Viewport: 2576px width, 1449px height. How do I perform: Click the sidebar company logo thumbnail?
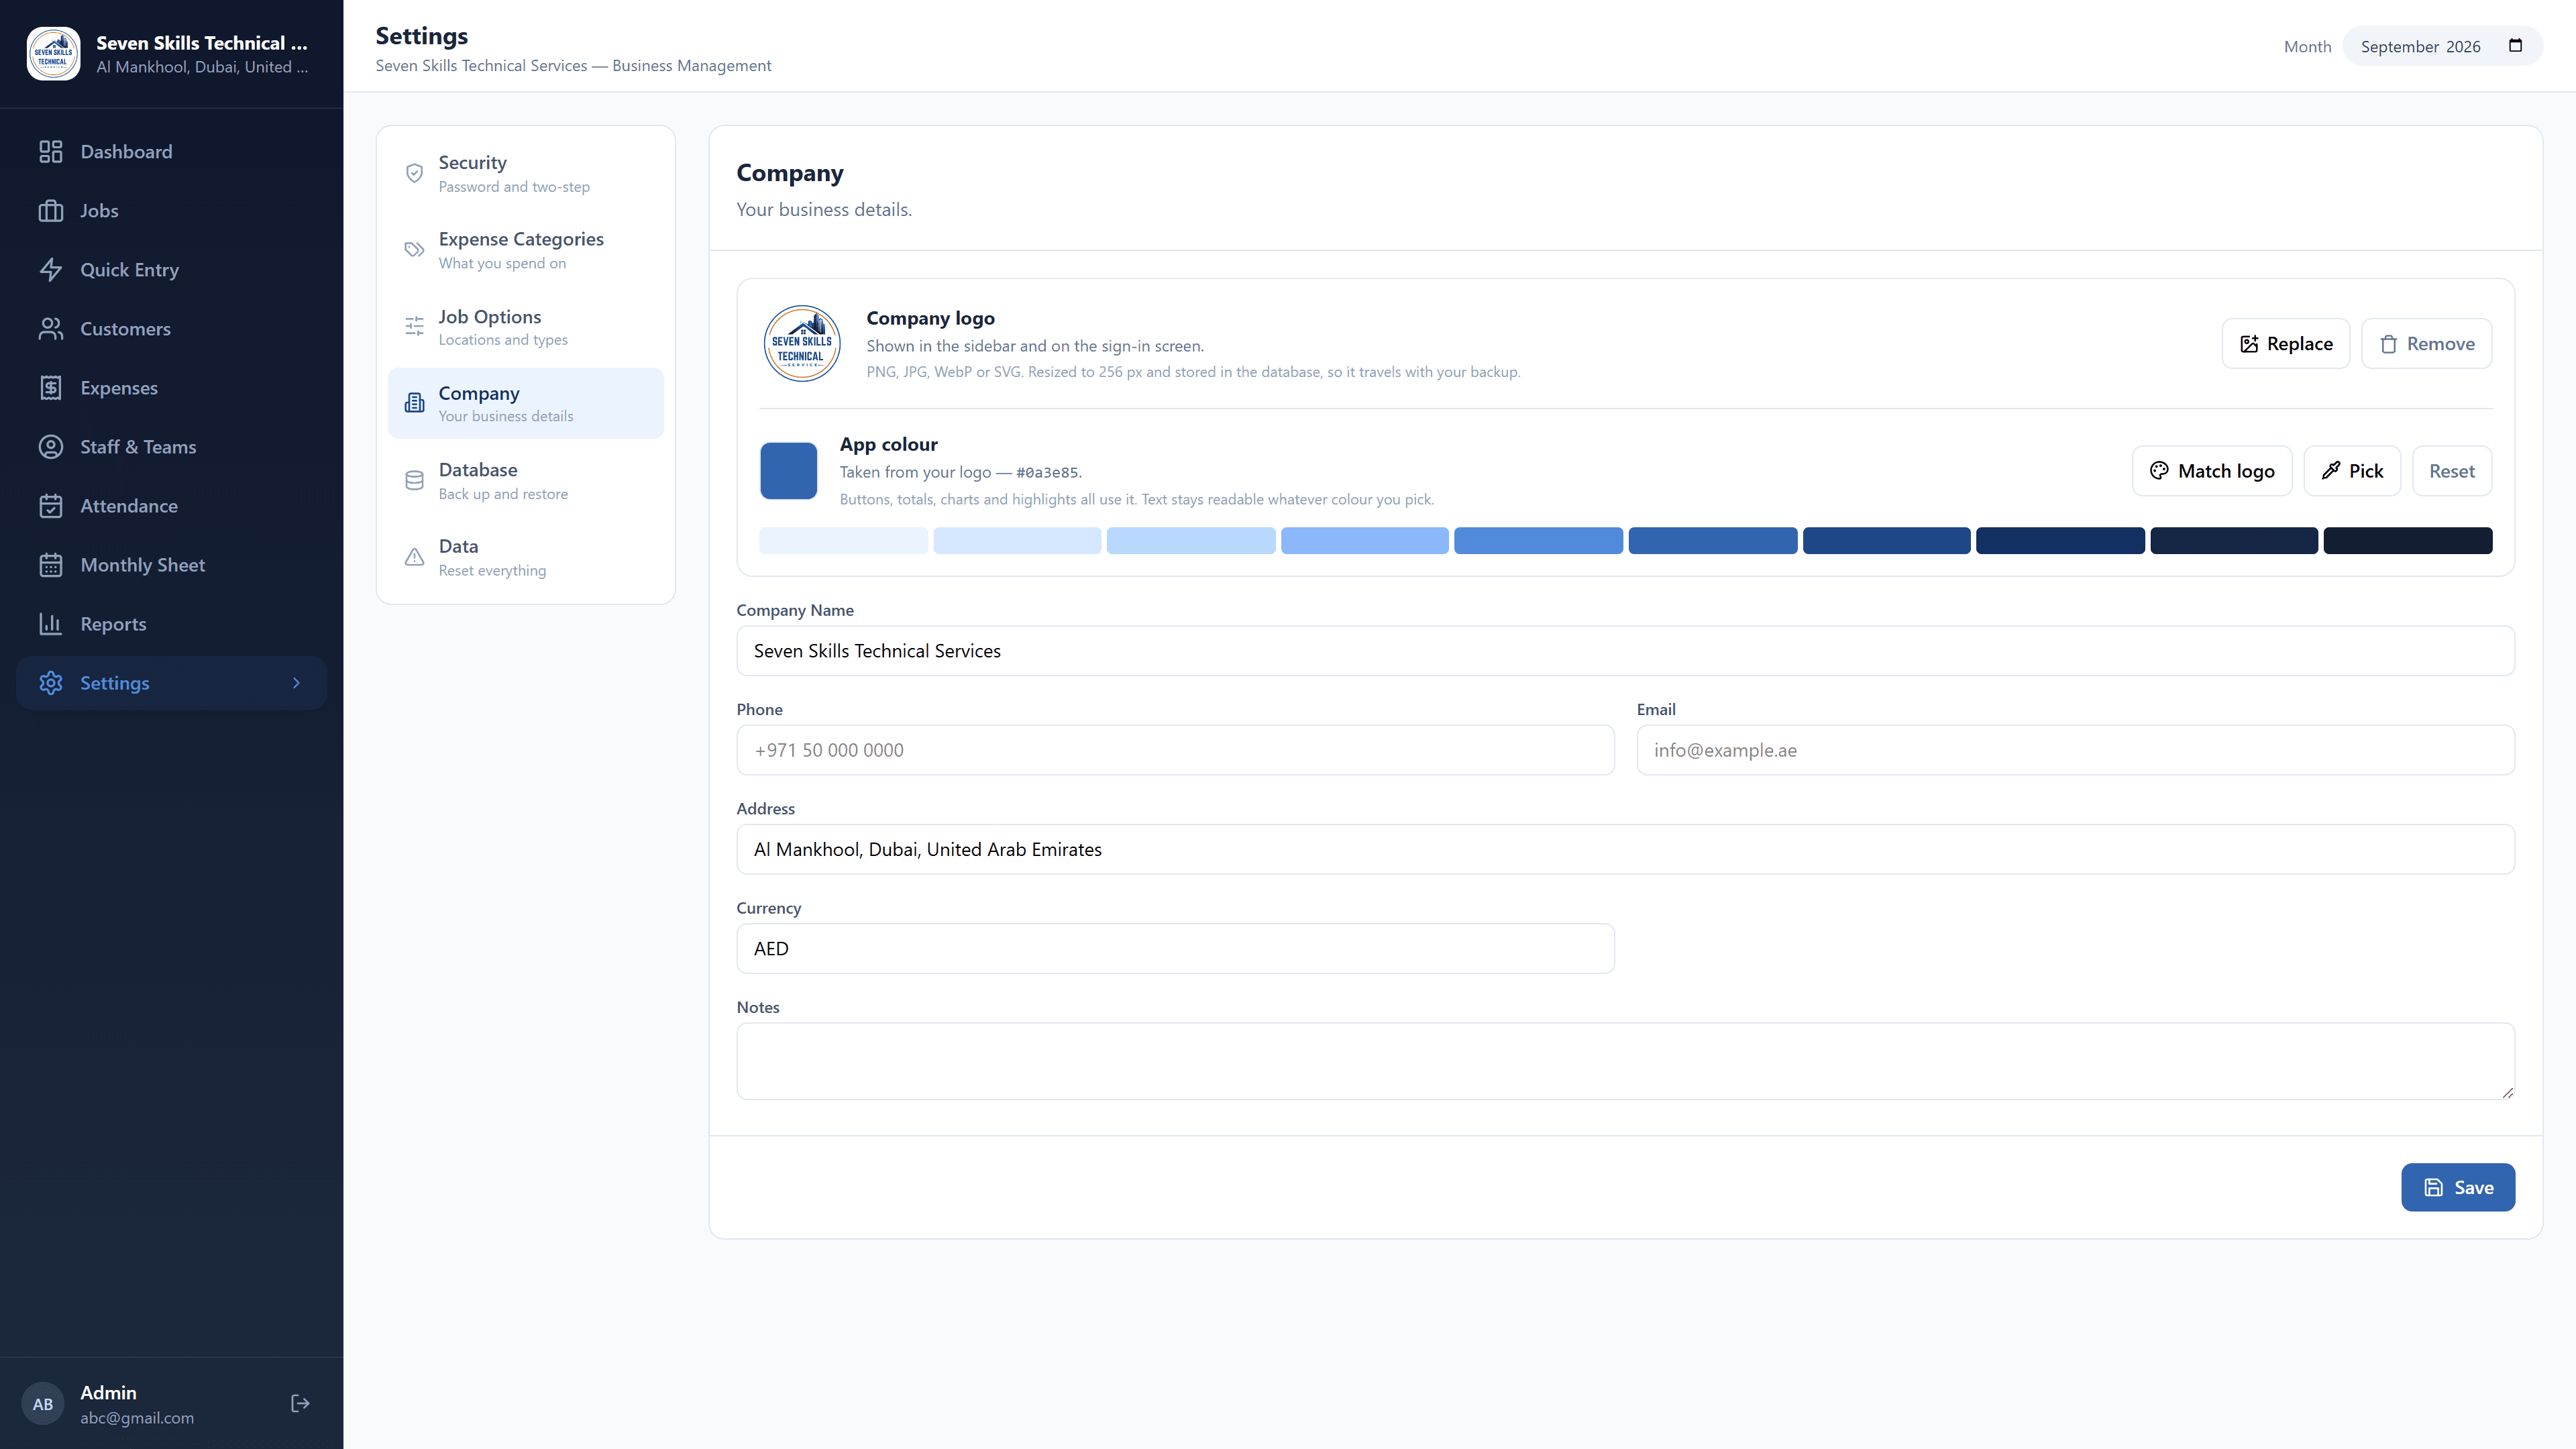click(x=53, y=53)
